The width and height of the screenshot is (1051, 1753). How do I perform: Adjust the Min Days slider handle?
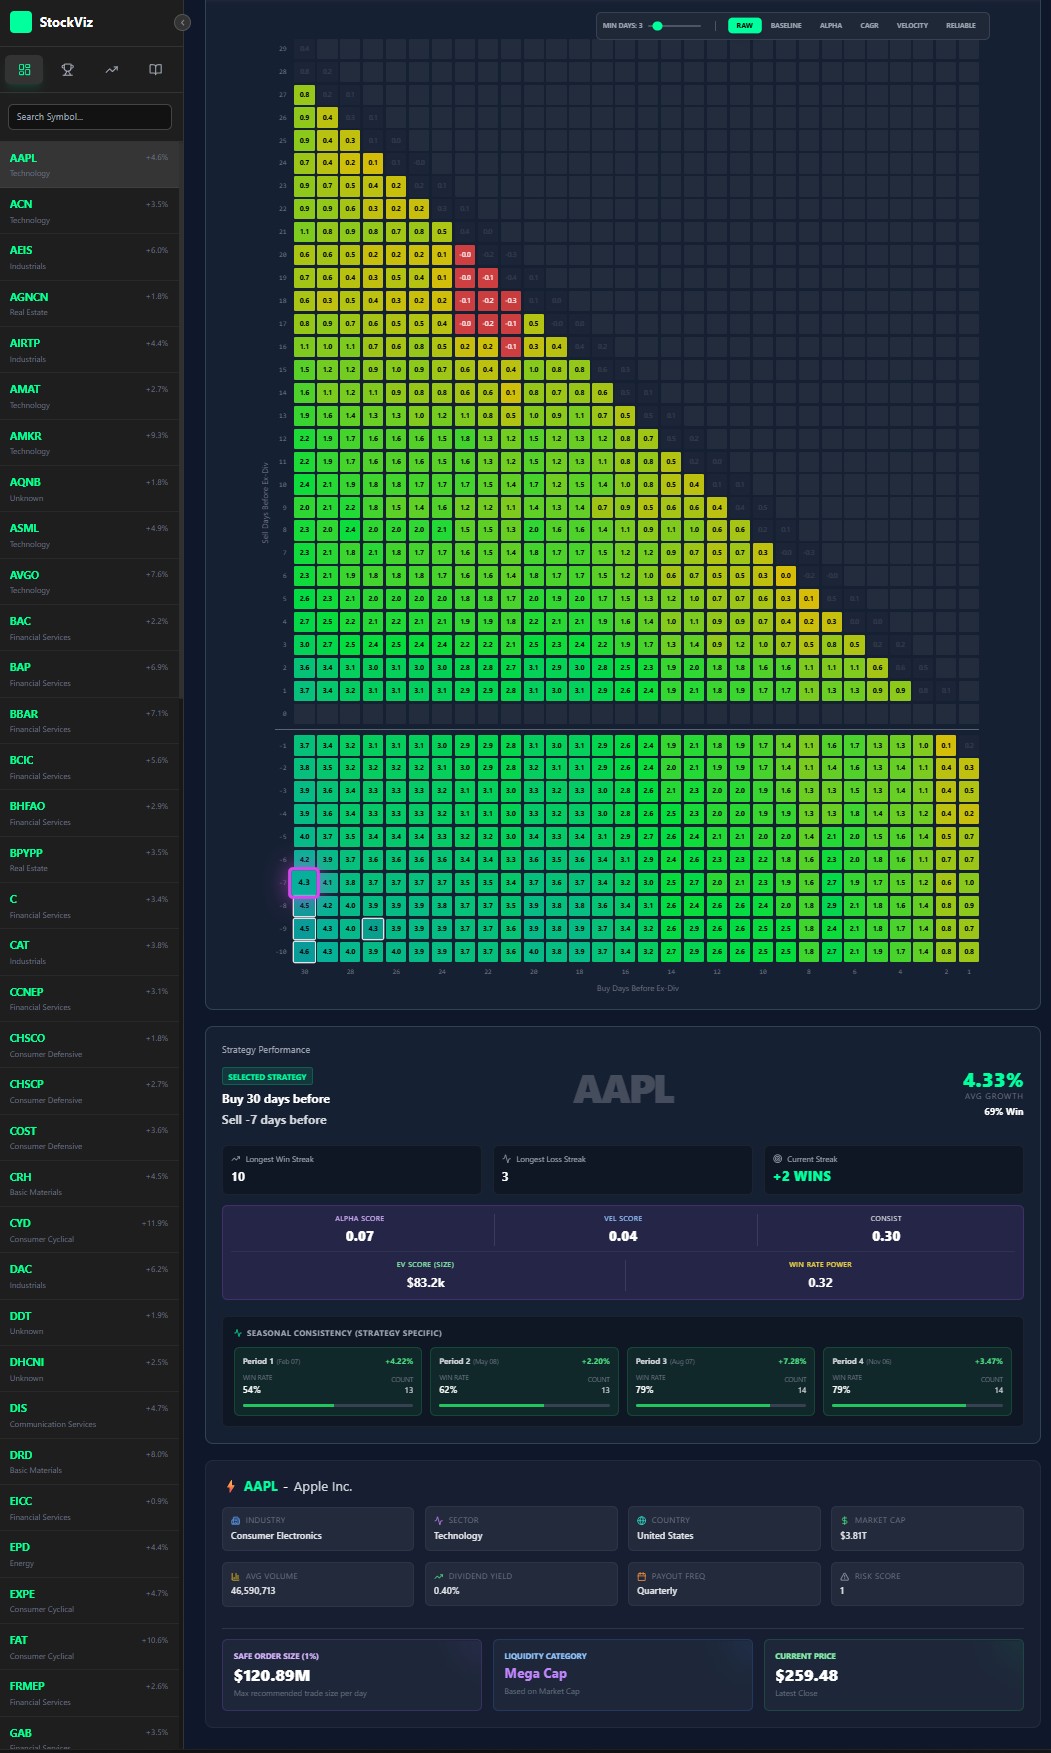pyautogui.click(x=657, y=26)
